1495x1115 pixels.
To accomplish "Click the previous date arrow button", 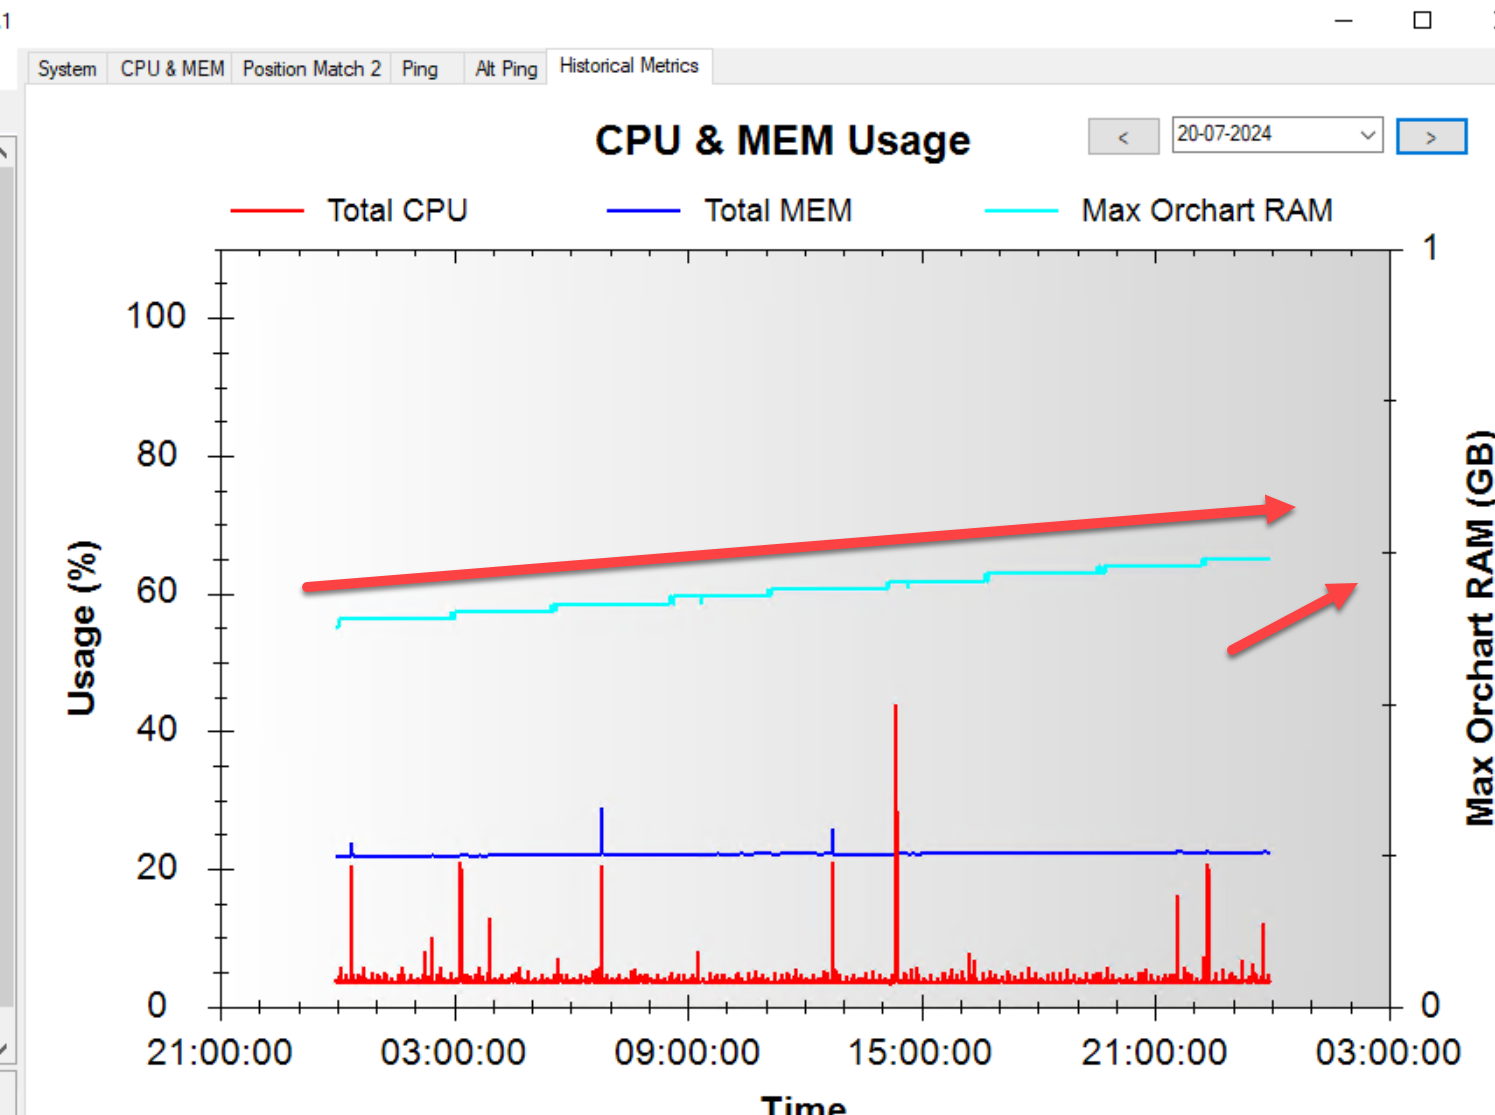I will tap(1123, 137).
